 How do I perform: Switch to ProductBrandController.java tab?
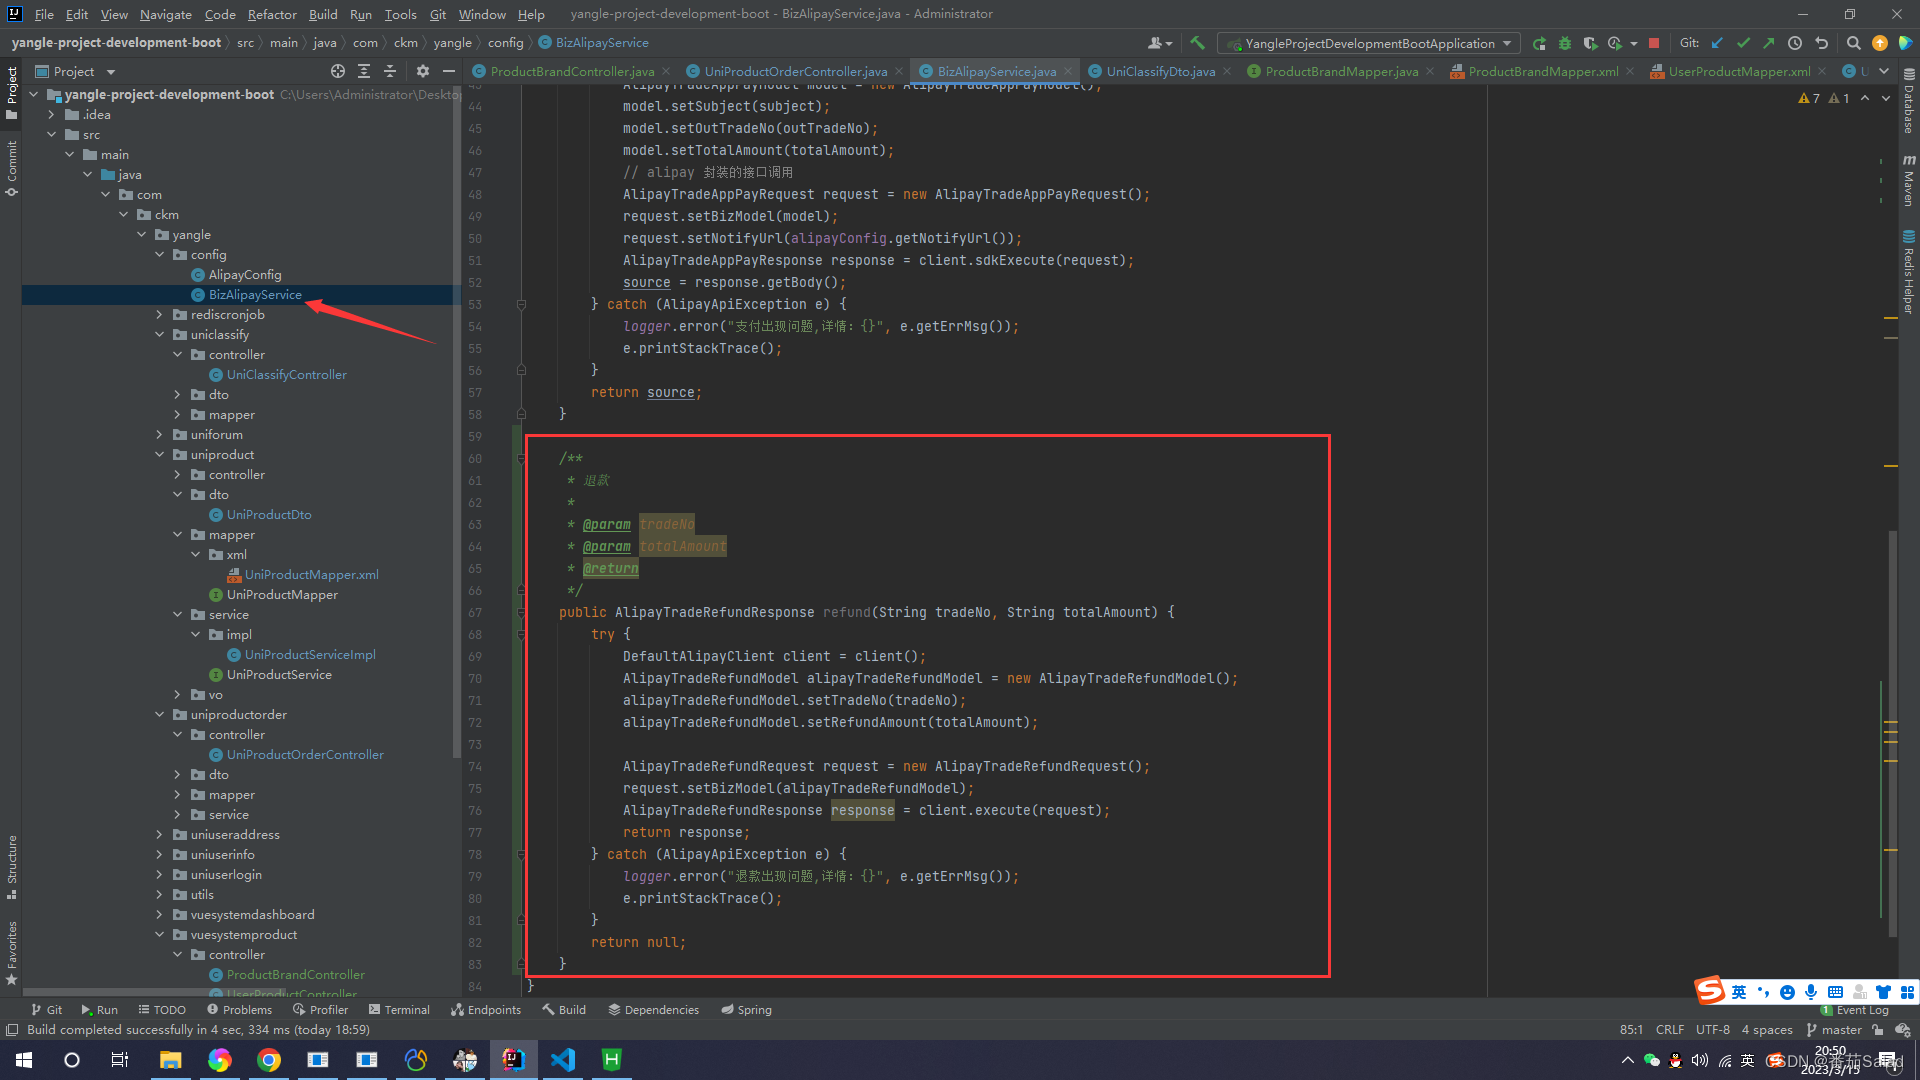(572, 71)
